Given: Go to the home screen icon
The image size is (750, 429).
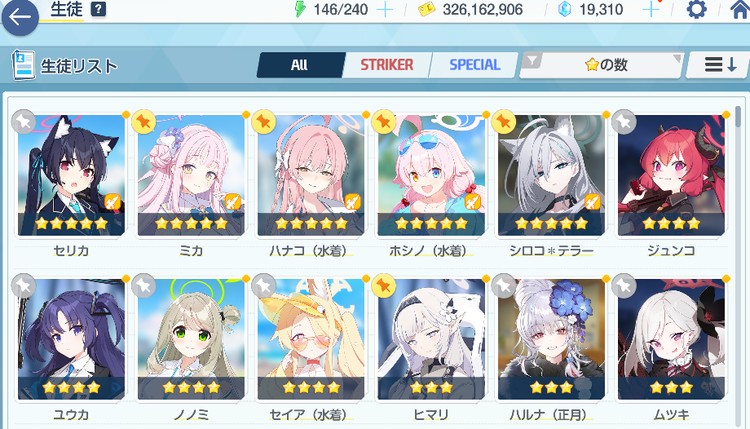Looking at the screenshot, I should (x=740, y=10).
